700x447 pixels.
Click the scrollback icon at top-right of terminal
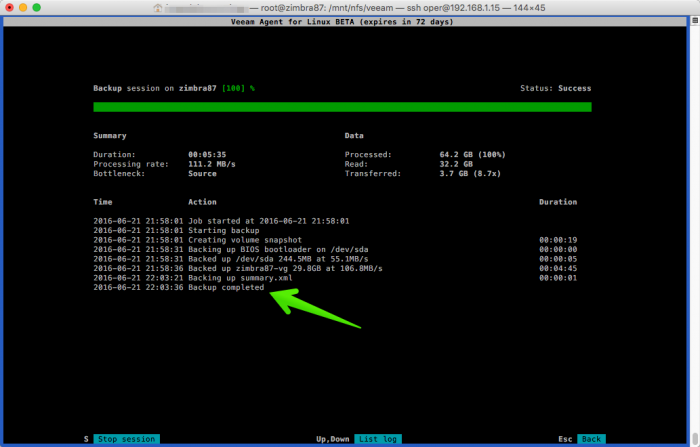[695, 21]
